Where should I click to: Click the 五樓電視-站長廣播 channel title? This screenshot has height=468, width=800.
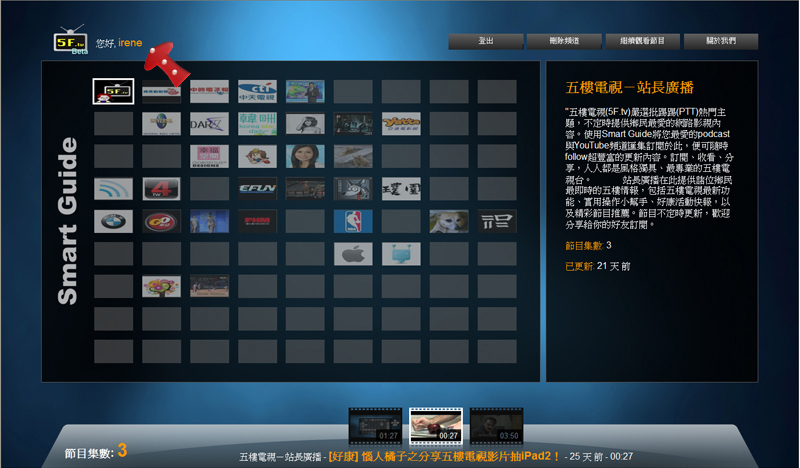coord(629,88)
